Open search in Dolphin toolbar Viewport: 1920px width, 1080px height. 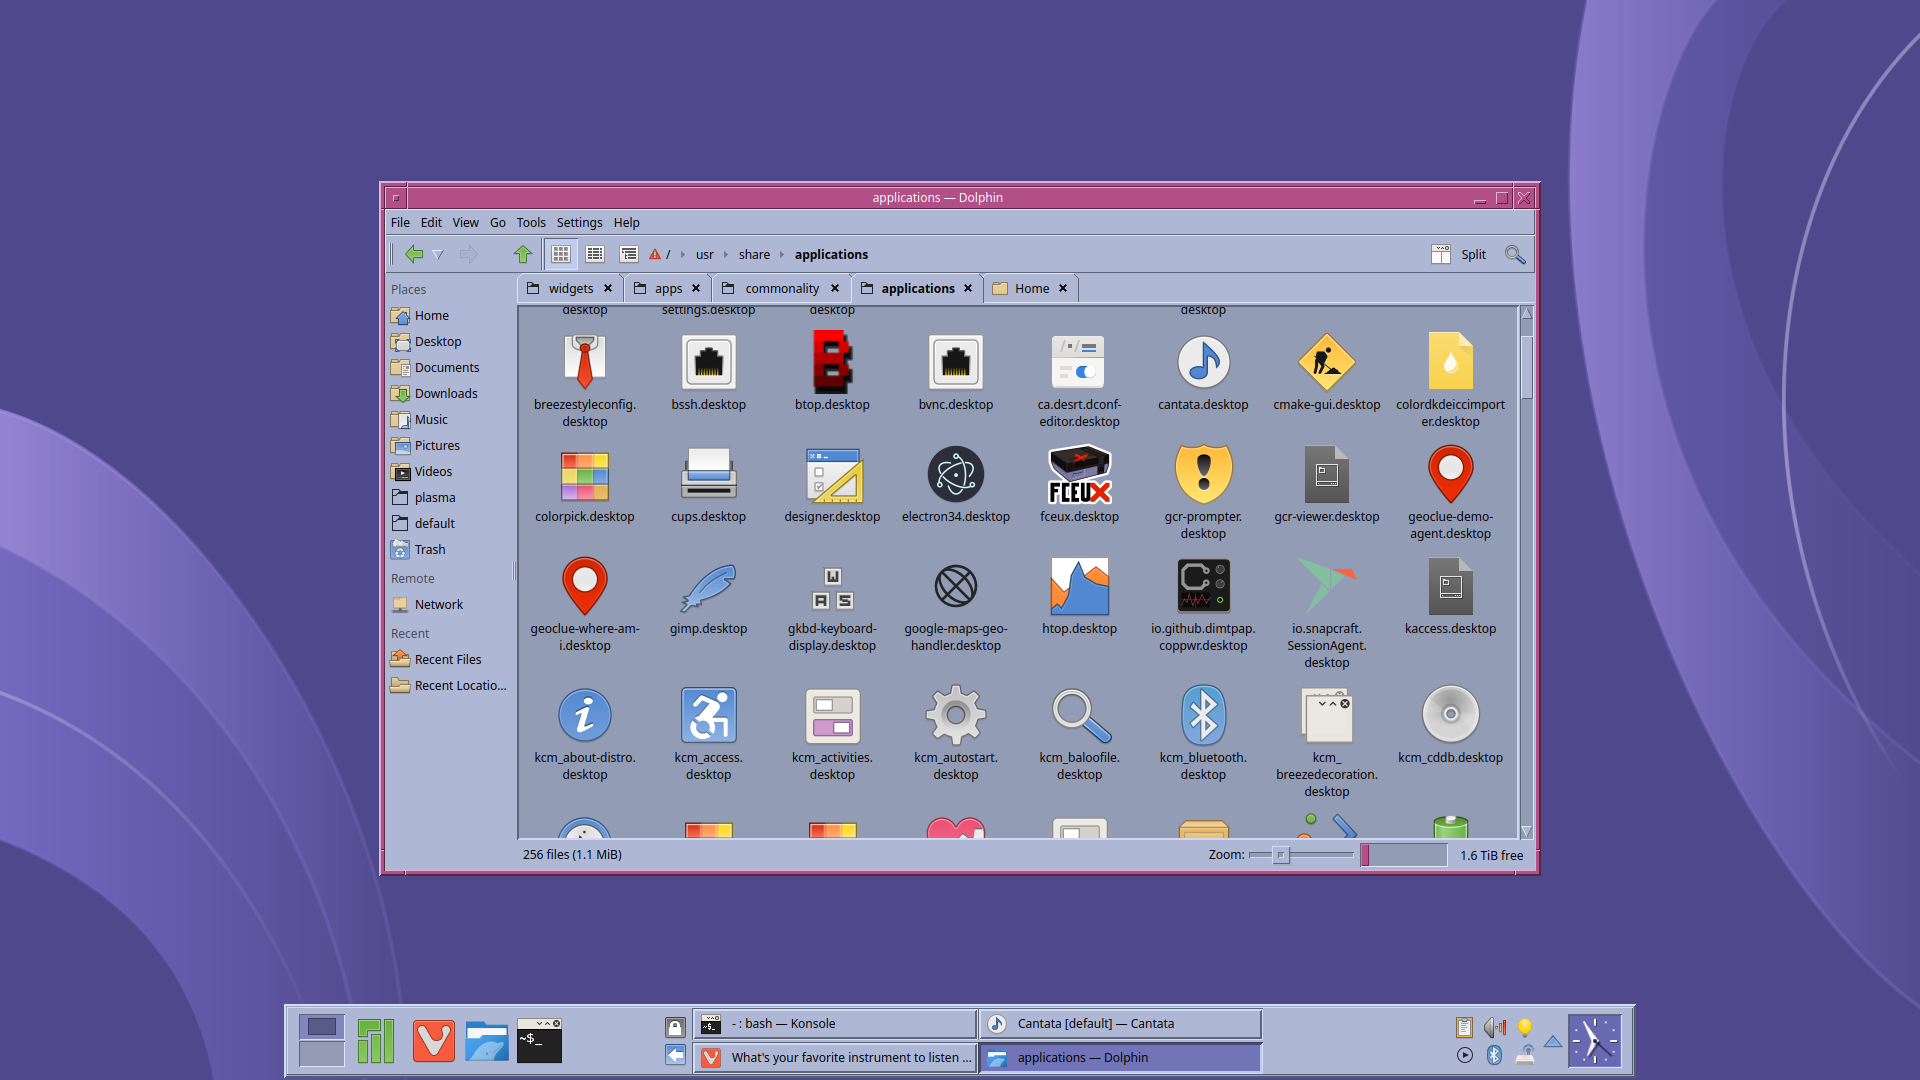coord(1515,254)
